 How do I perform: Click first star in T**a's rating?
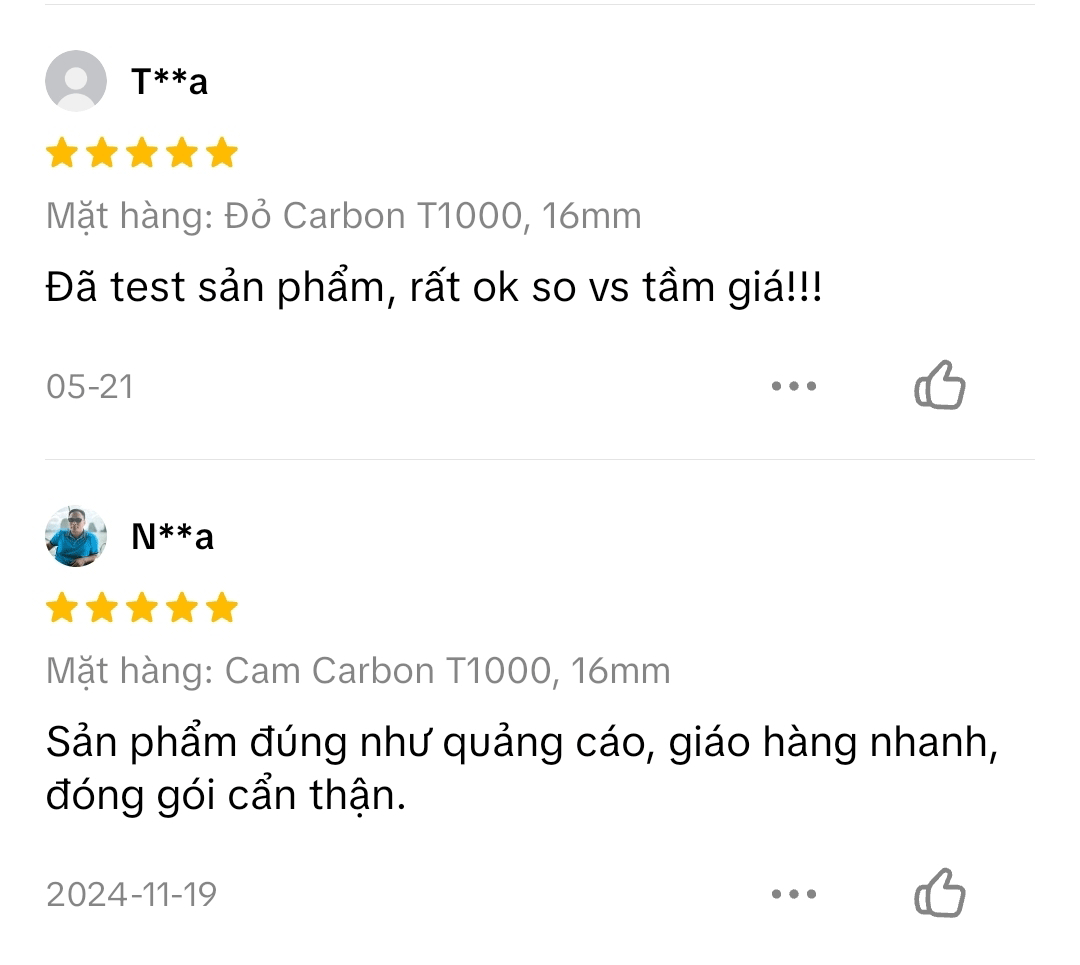click(x=62, y=153)
